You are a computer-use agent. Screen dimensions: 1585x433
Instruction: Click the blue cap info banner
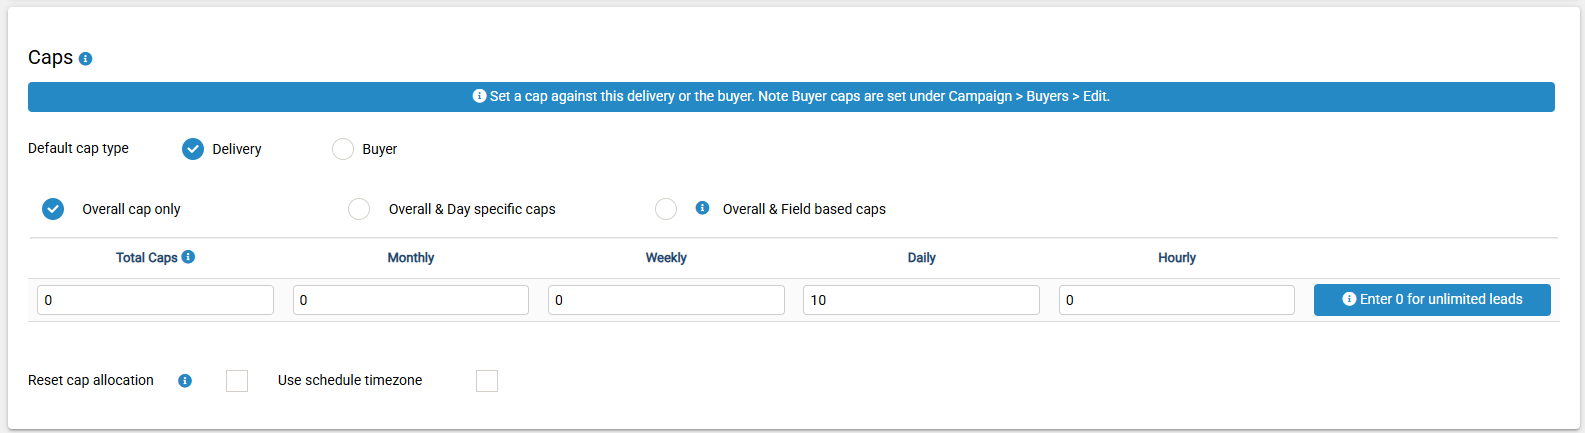click(x=791, y=97)
